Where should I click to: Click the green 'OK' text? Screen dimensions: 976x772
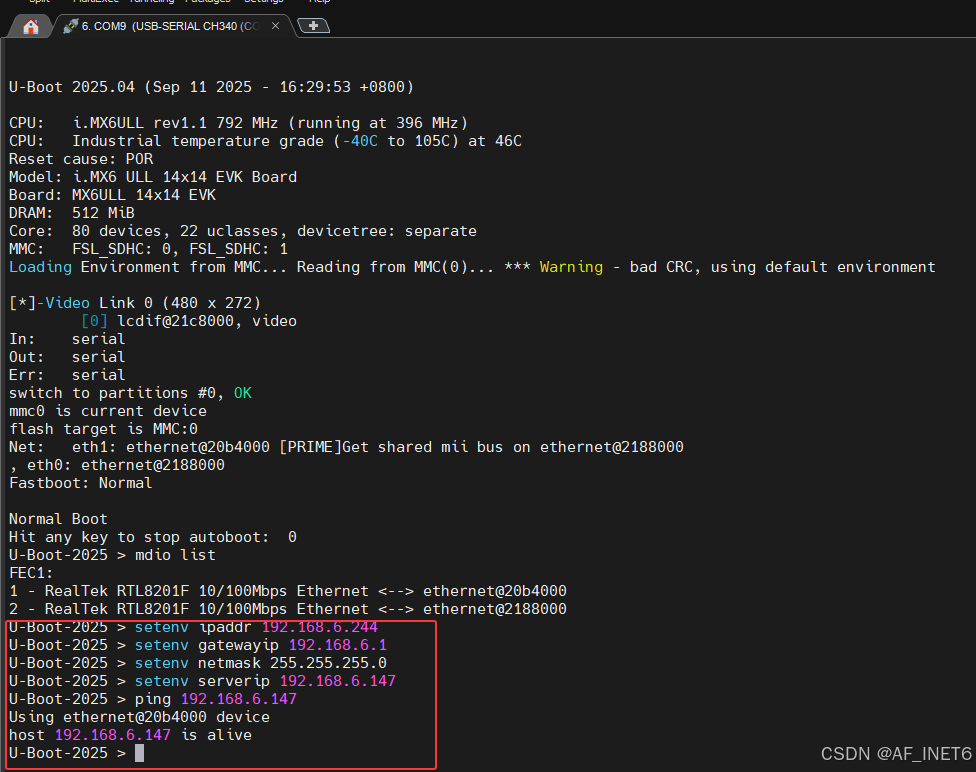243,393
